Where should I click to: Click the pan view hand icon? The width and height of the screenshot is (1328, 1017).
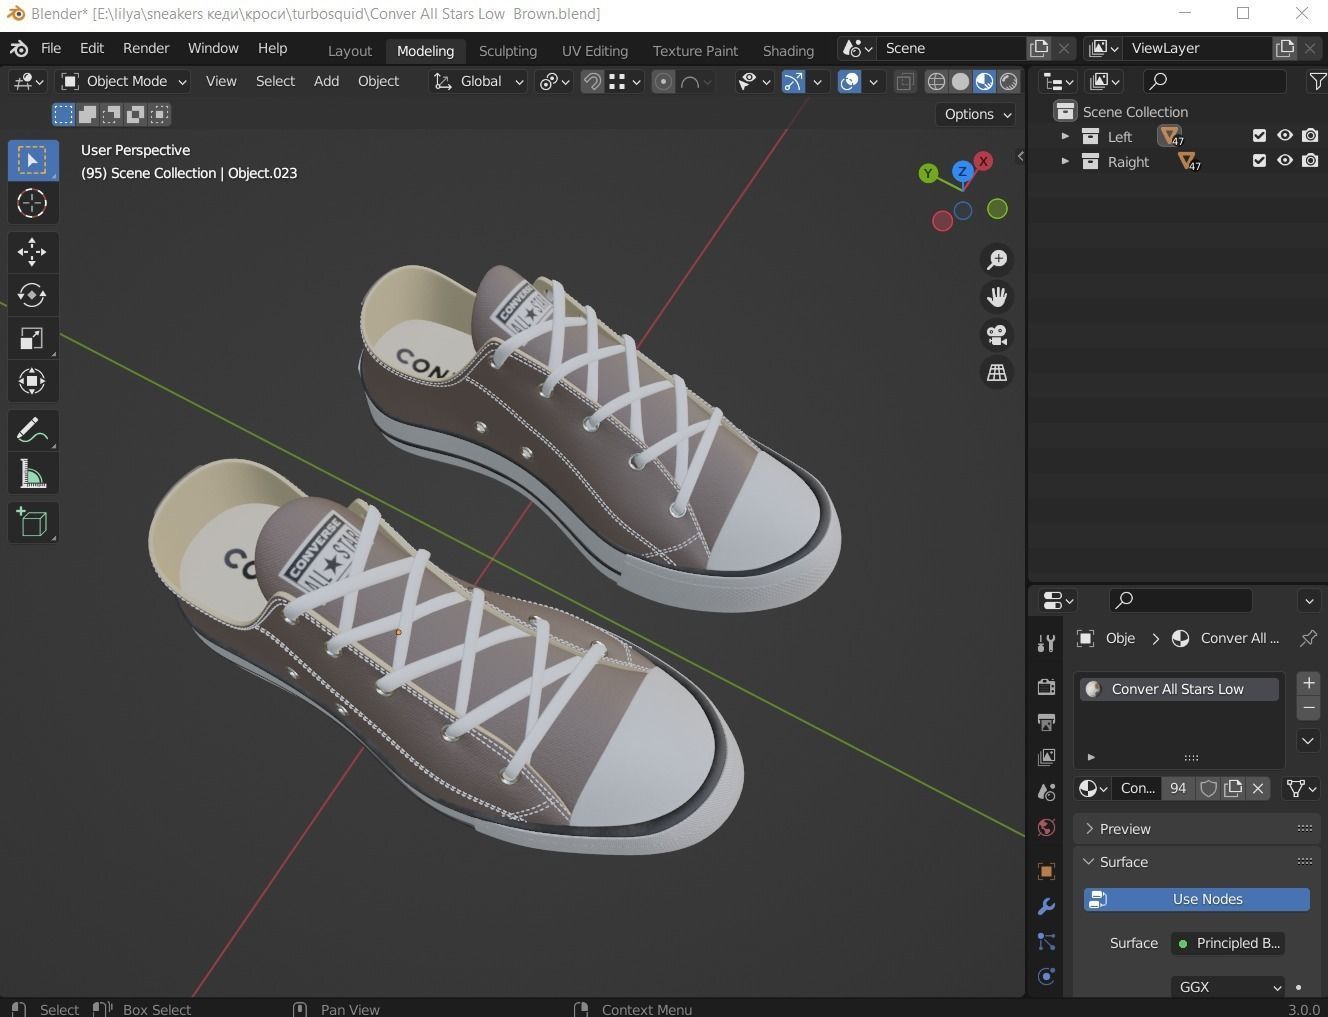pyautogui.click(x=997, y=297)
